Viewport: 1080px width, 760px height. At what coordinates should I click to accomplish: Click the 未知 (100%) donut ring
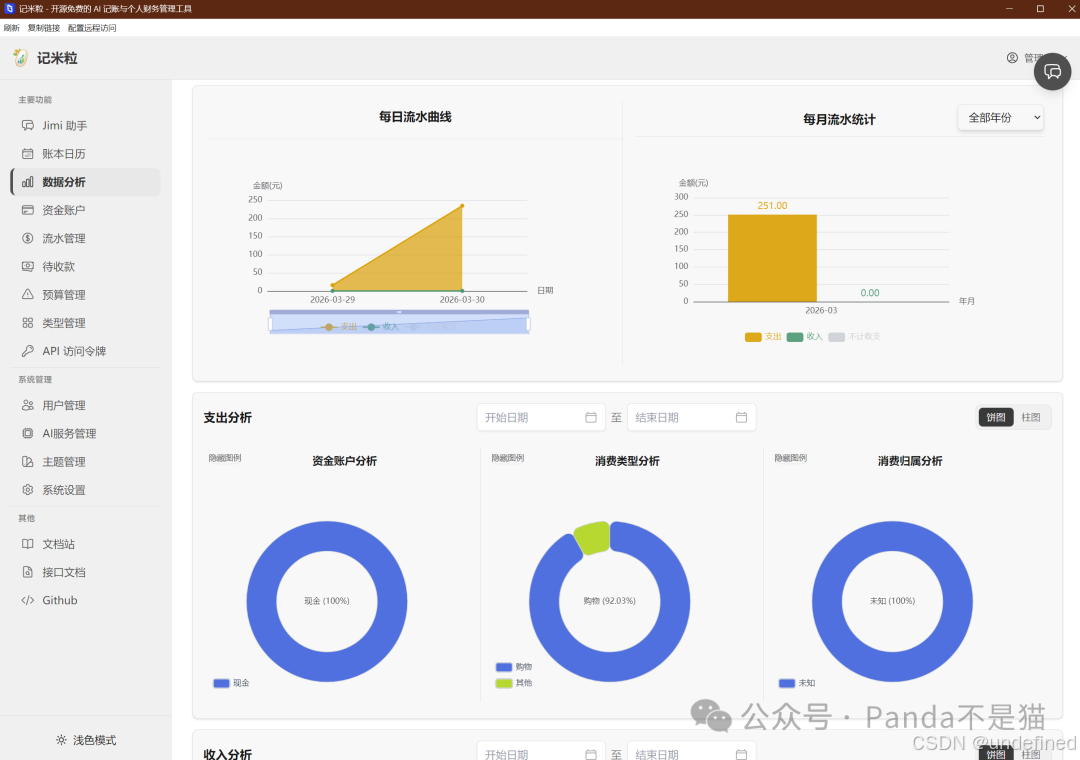click(827, 601)
